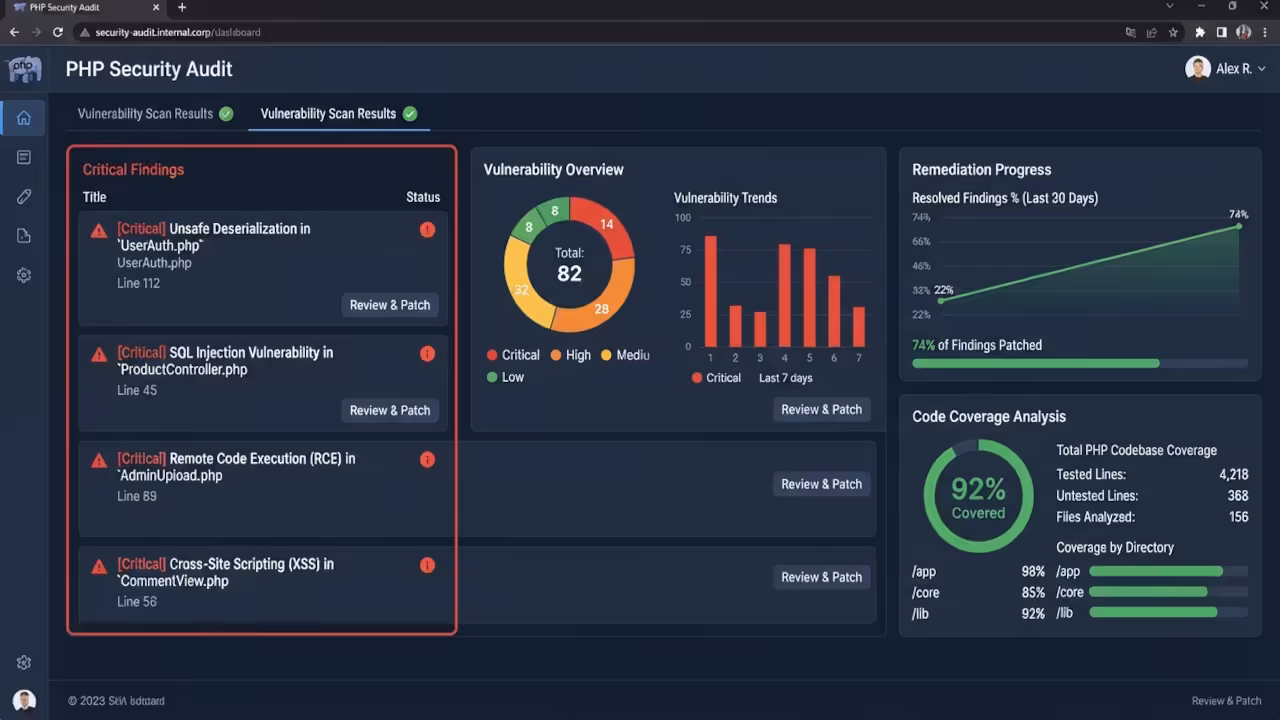The image size is (1280, 720).
Task: Click red status icon for SQL Injection
Action: tap(427, 354)
